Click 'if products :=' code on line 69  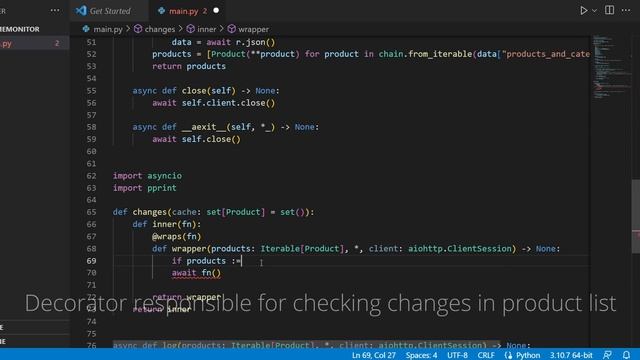point(207,261)
